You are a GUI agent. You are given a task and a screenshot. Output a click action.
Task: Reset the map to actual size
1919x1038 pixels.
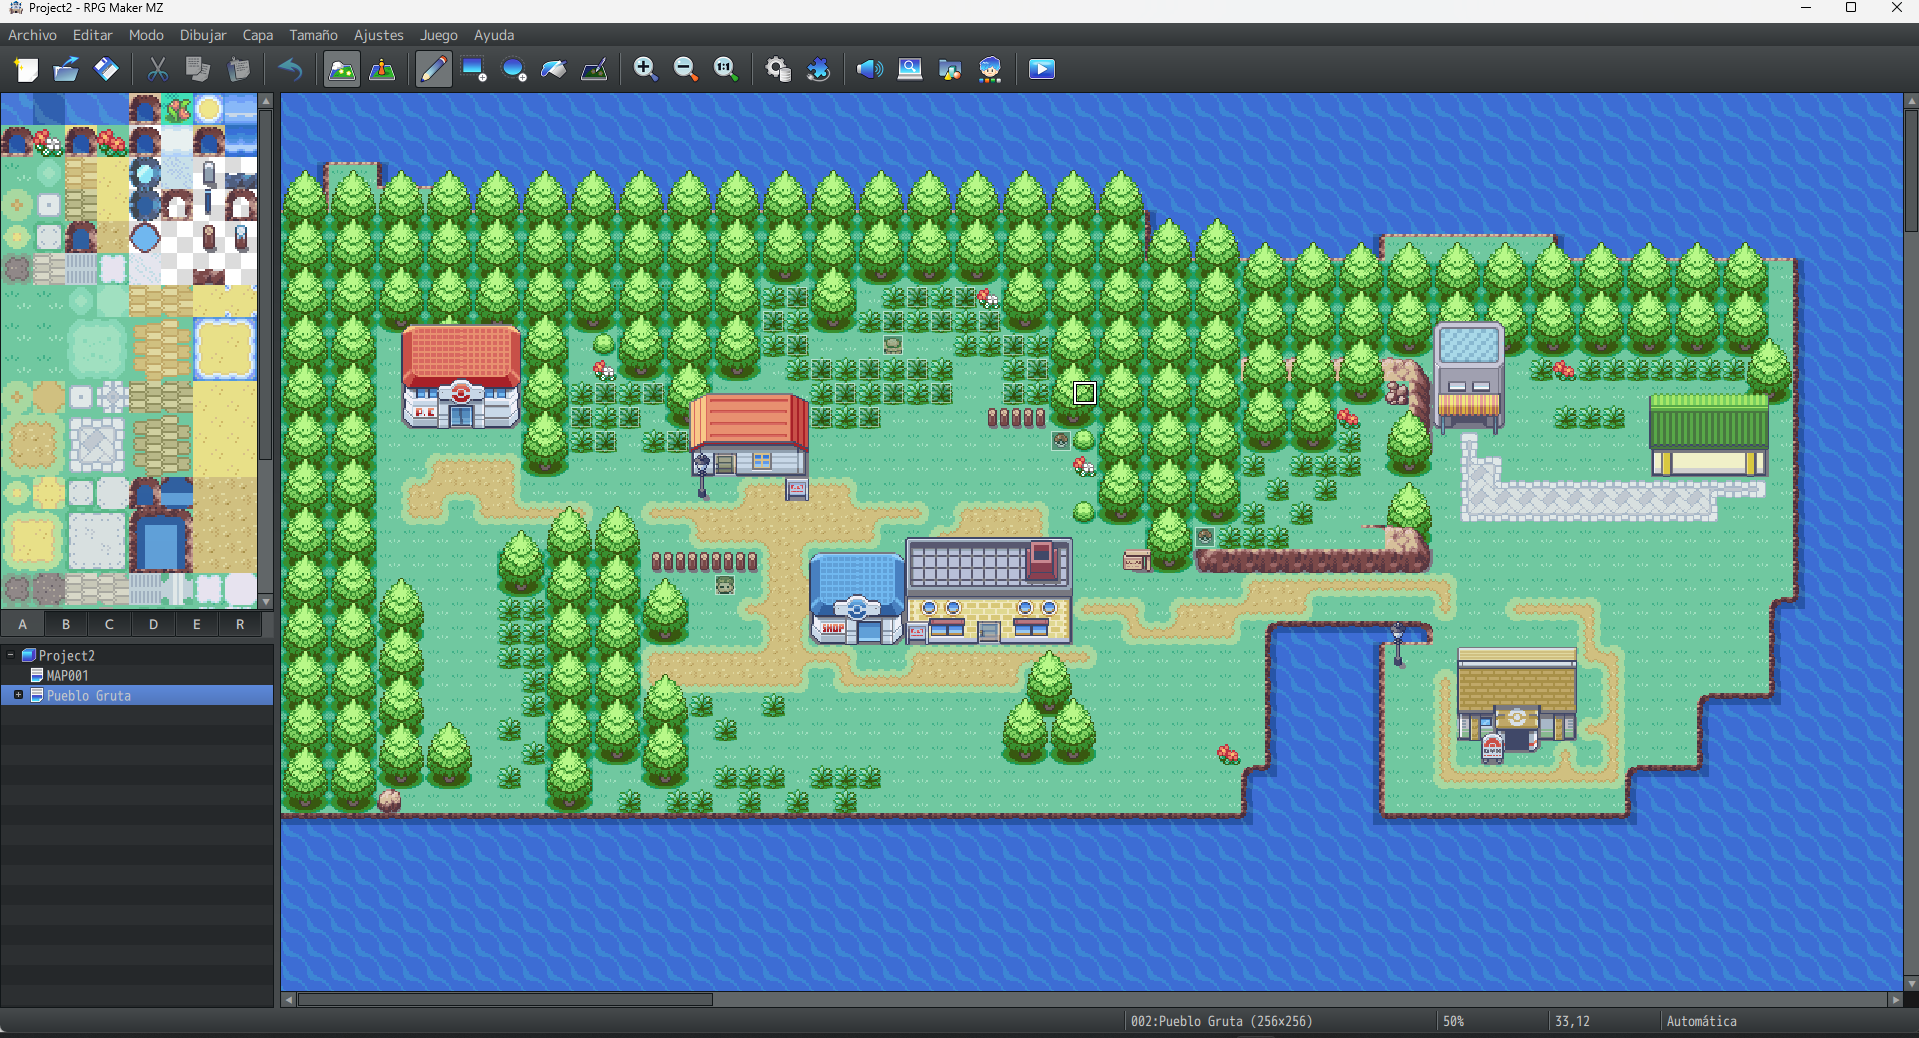click(x=726, y=69)
